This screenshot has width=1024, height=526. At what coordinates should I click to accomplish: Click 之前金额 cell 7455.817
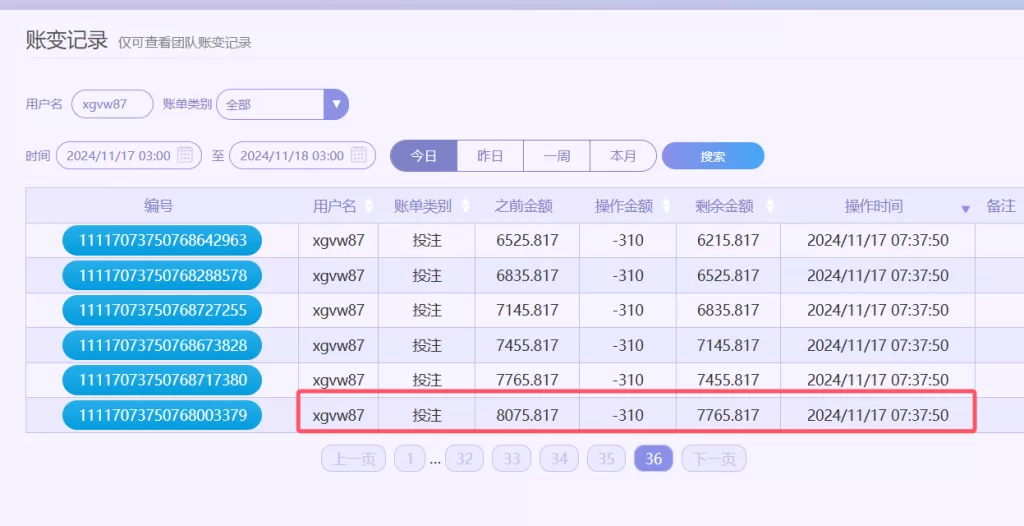527,346
